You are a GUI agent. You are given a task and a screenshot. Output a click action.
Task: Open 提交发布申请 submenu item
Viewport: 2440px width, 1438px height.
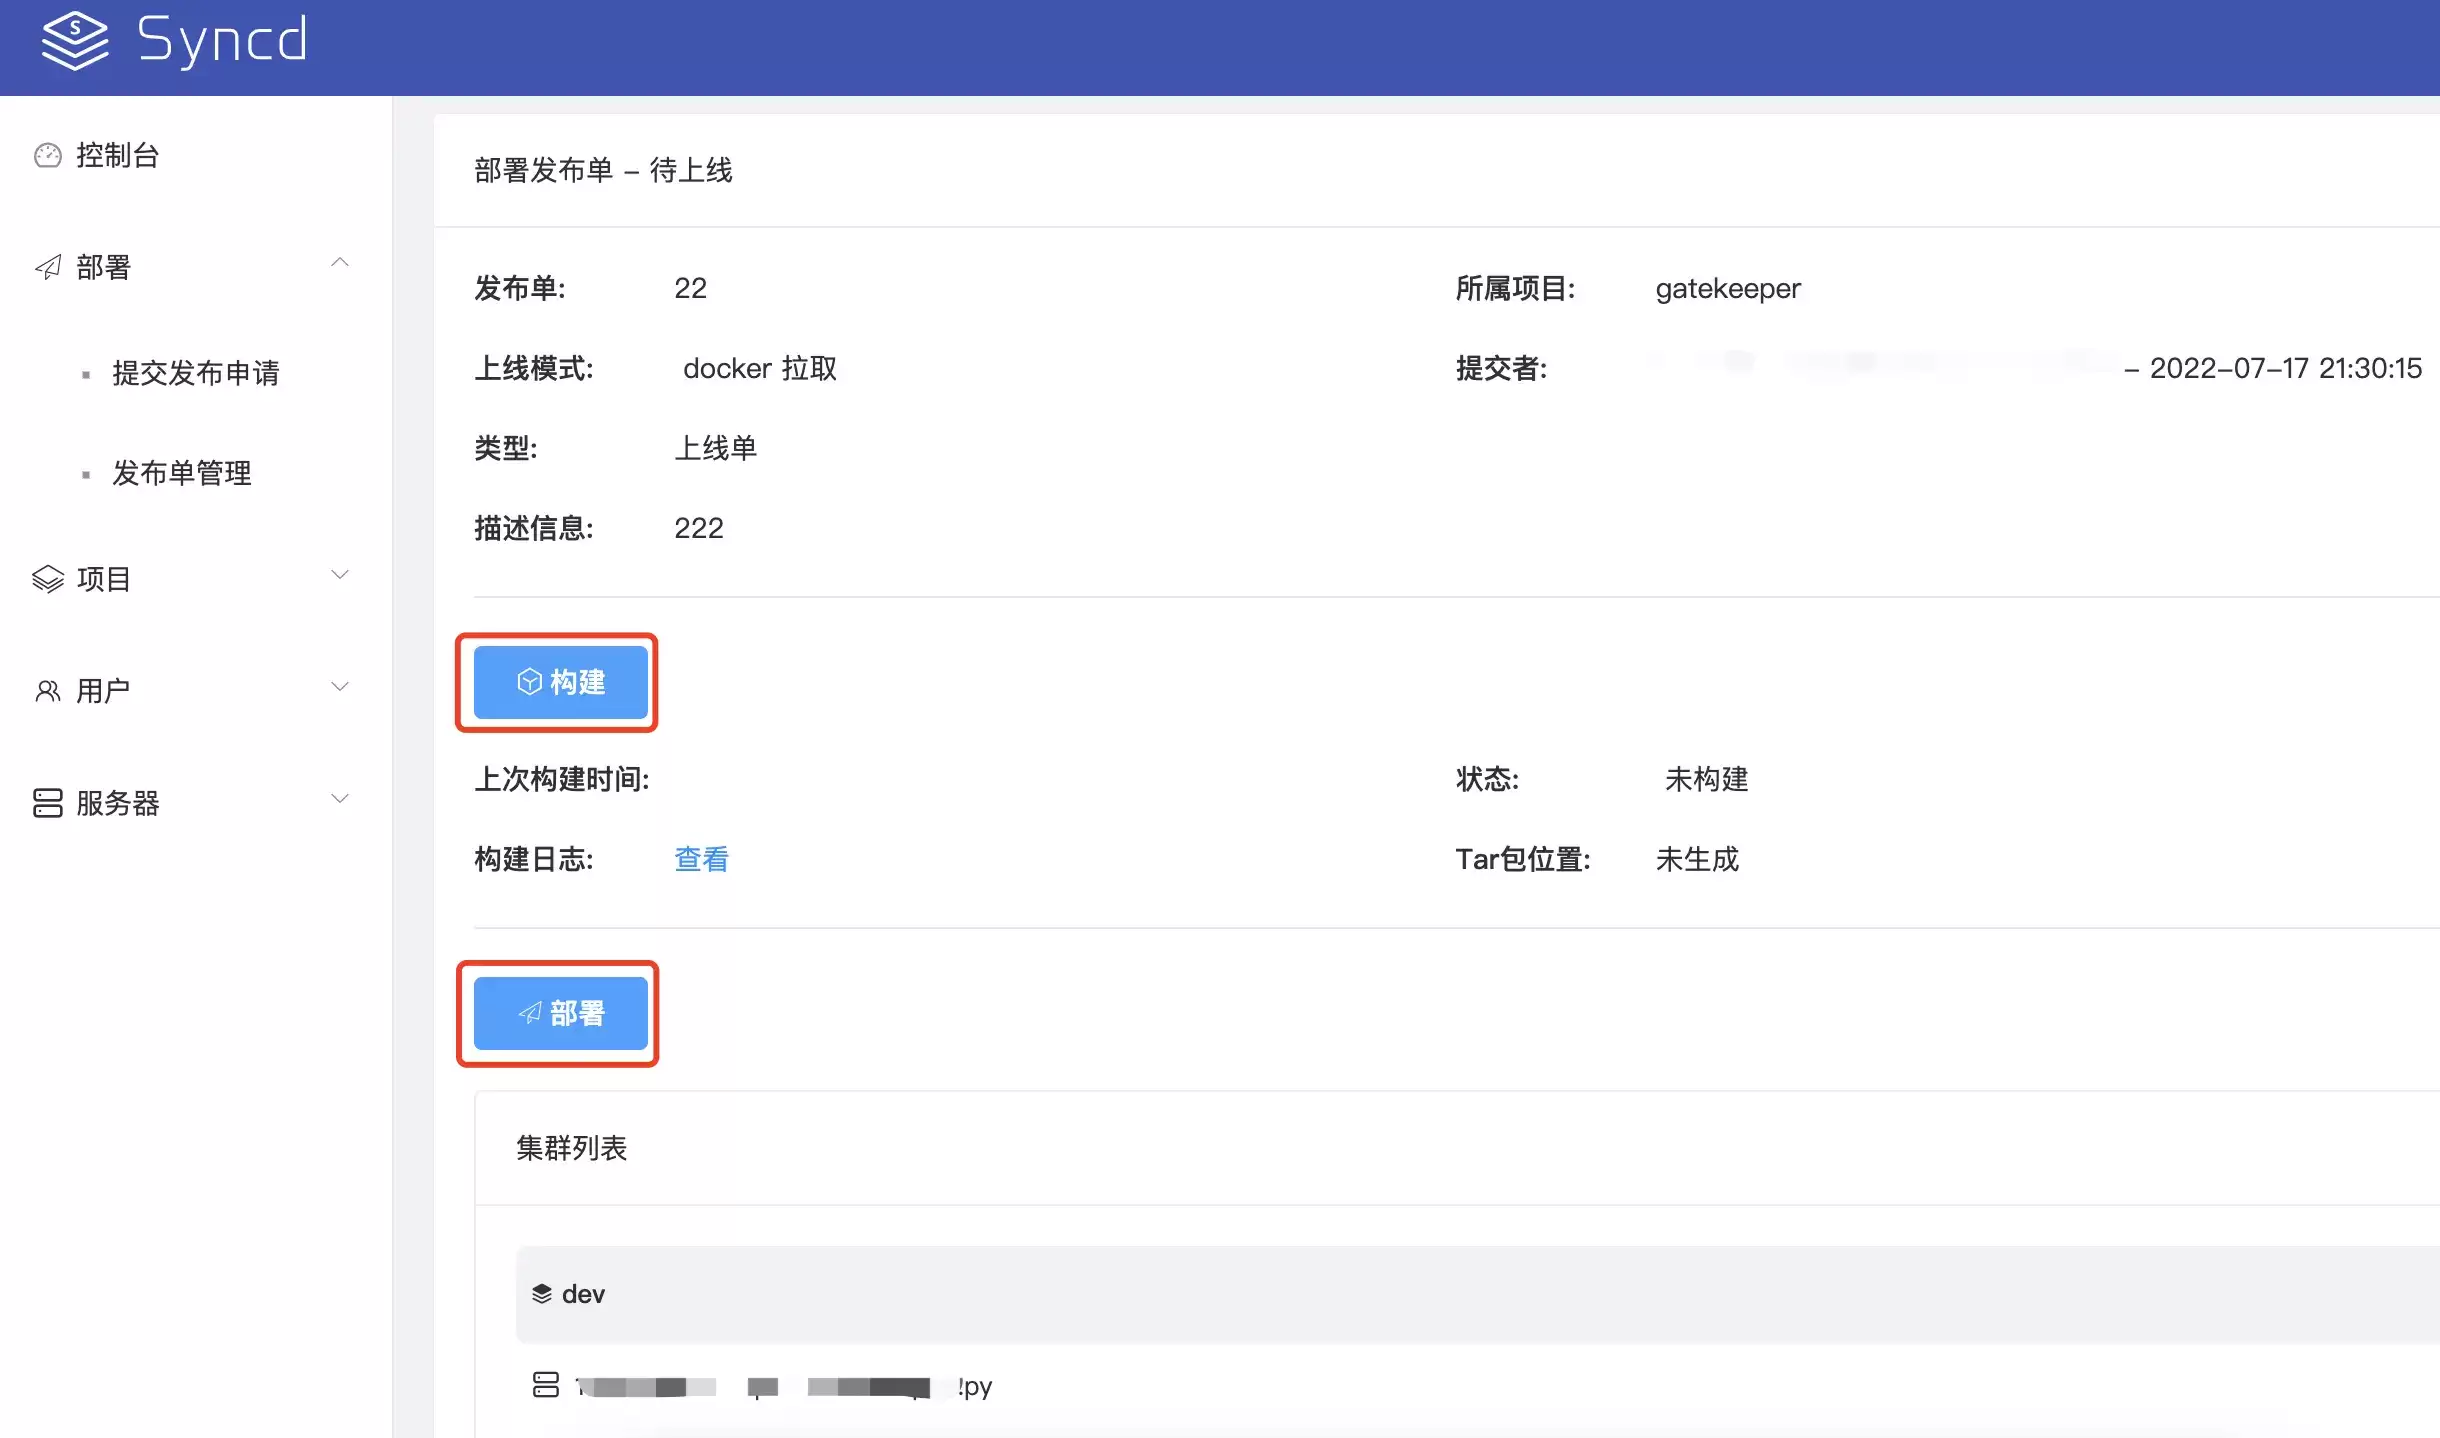(196, 373)
